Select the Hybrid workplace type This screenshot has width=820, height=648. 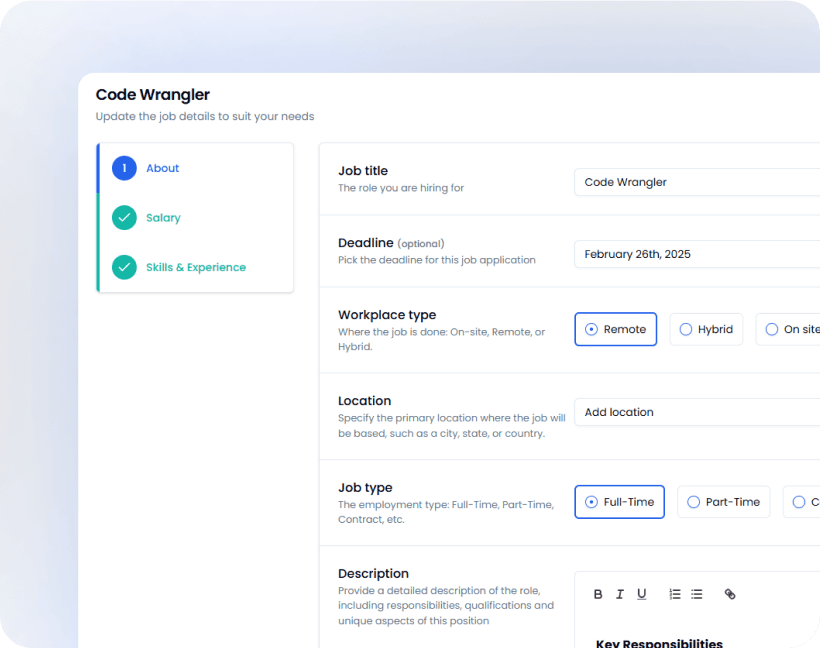[706, 329]
